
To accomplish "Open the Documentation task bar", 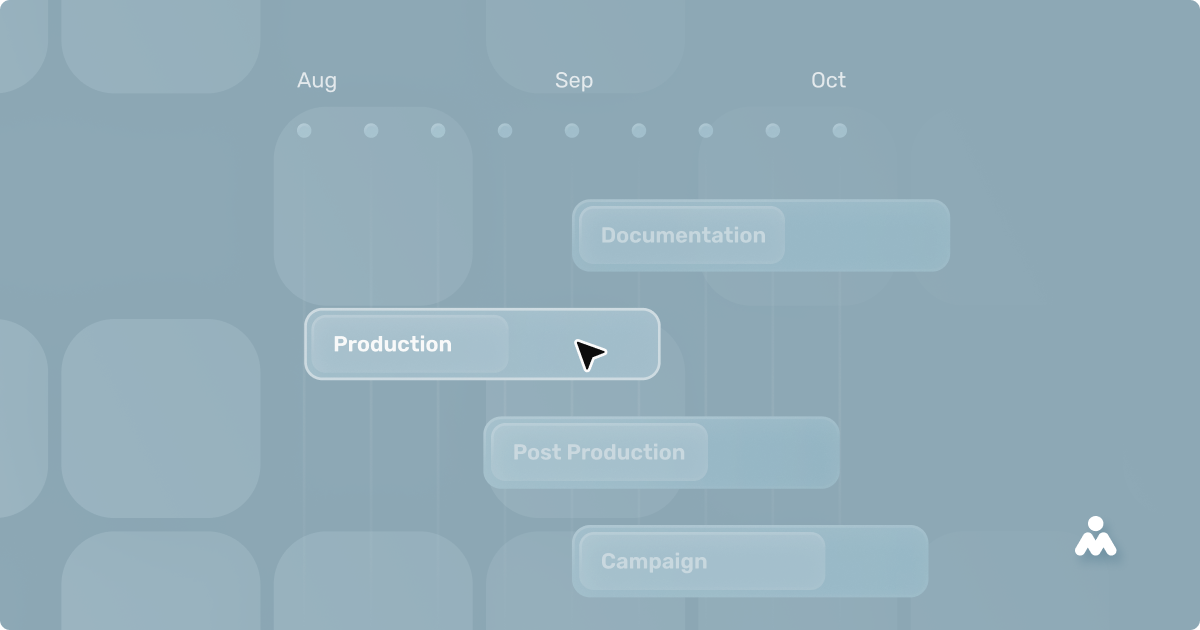I will click(761, 235).
